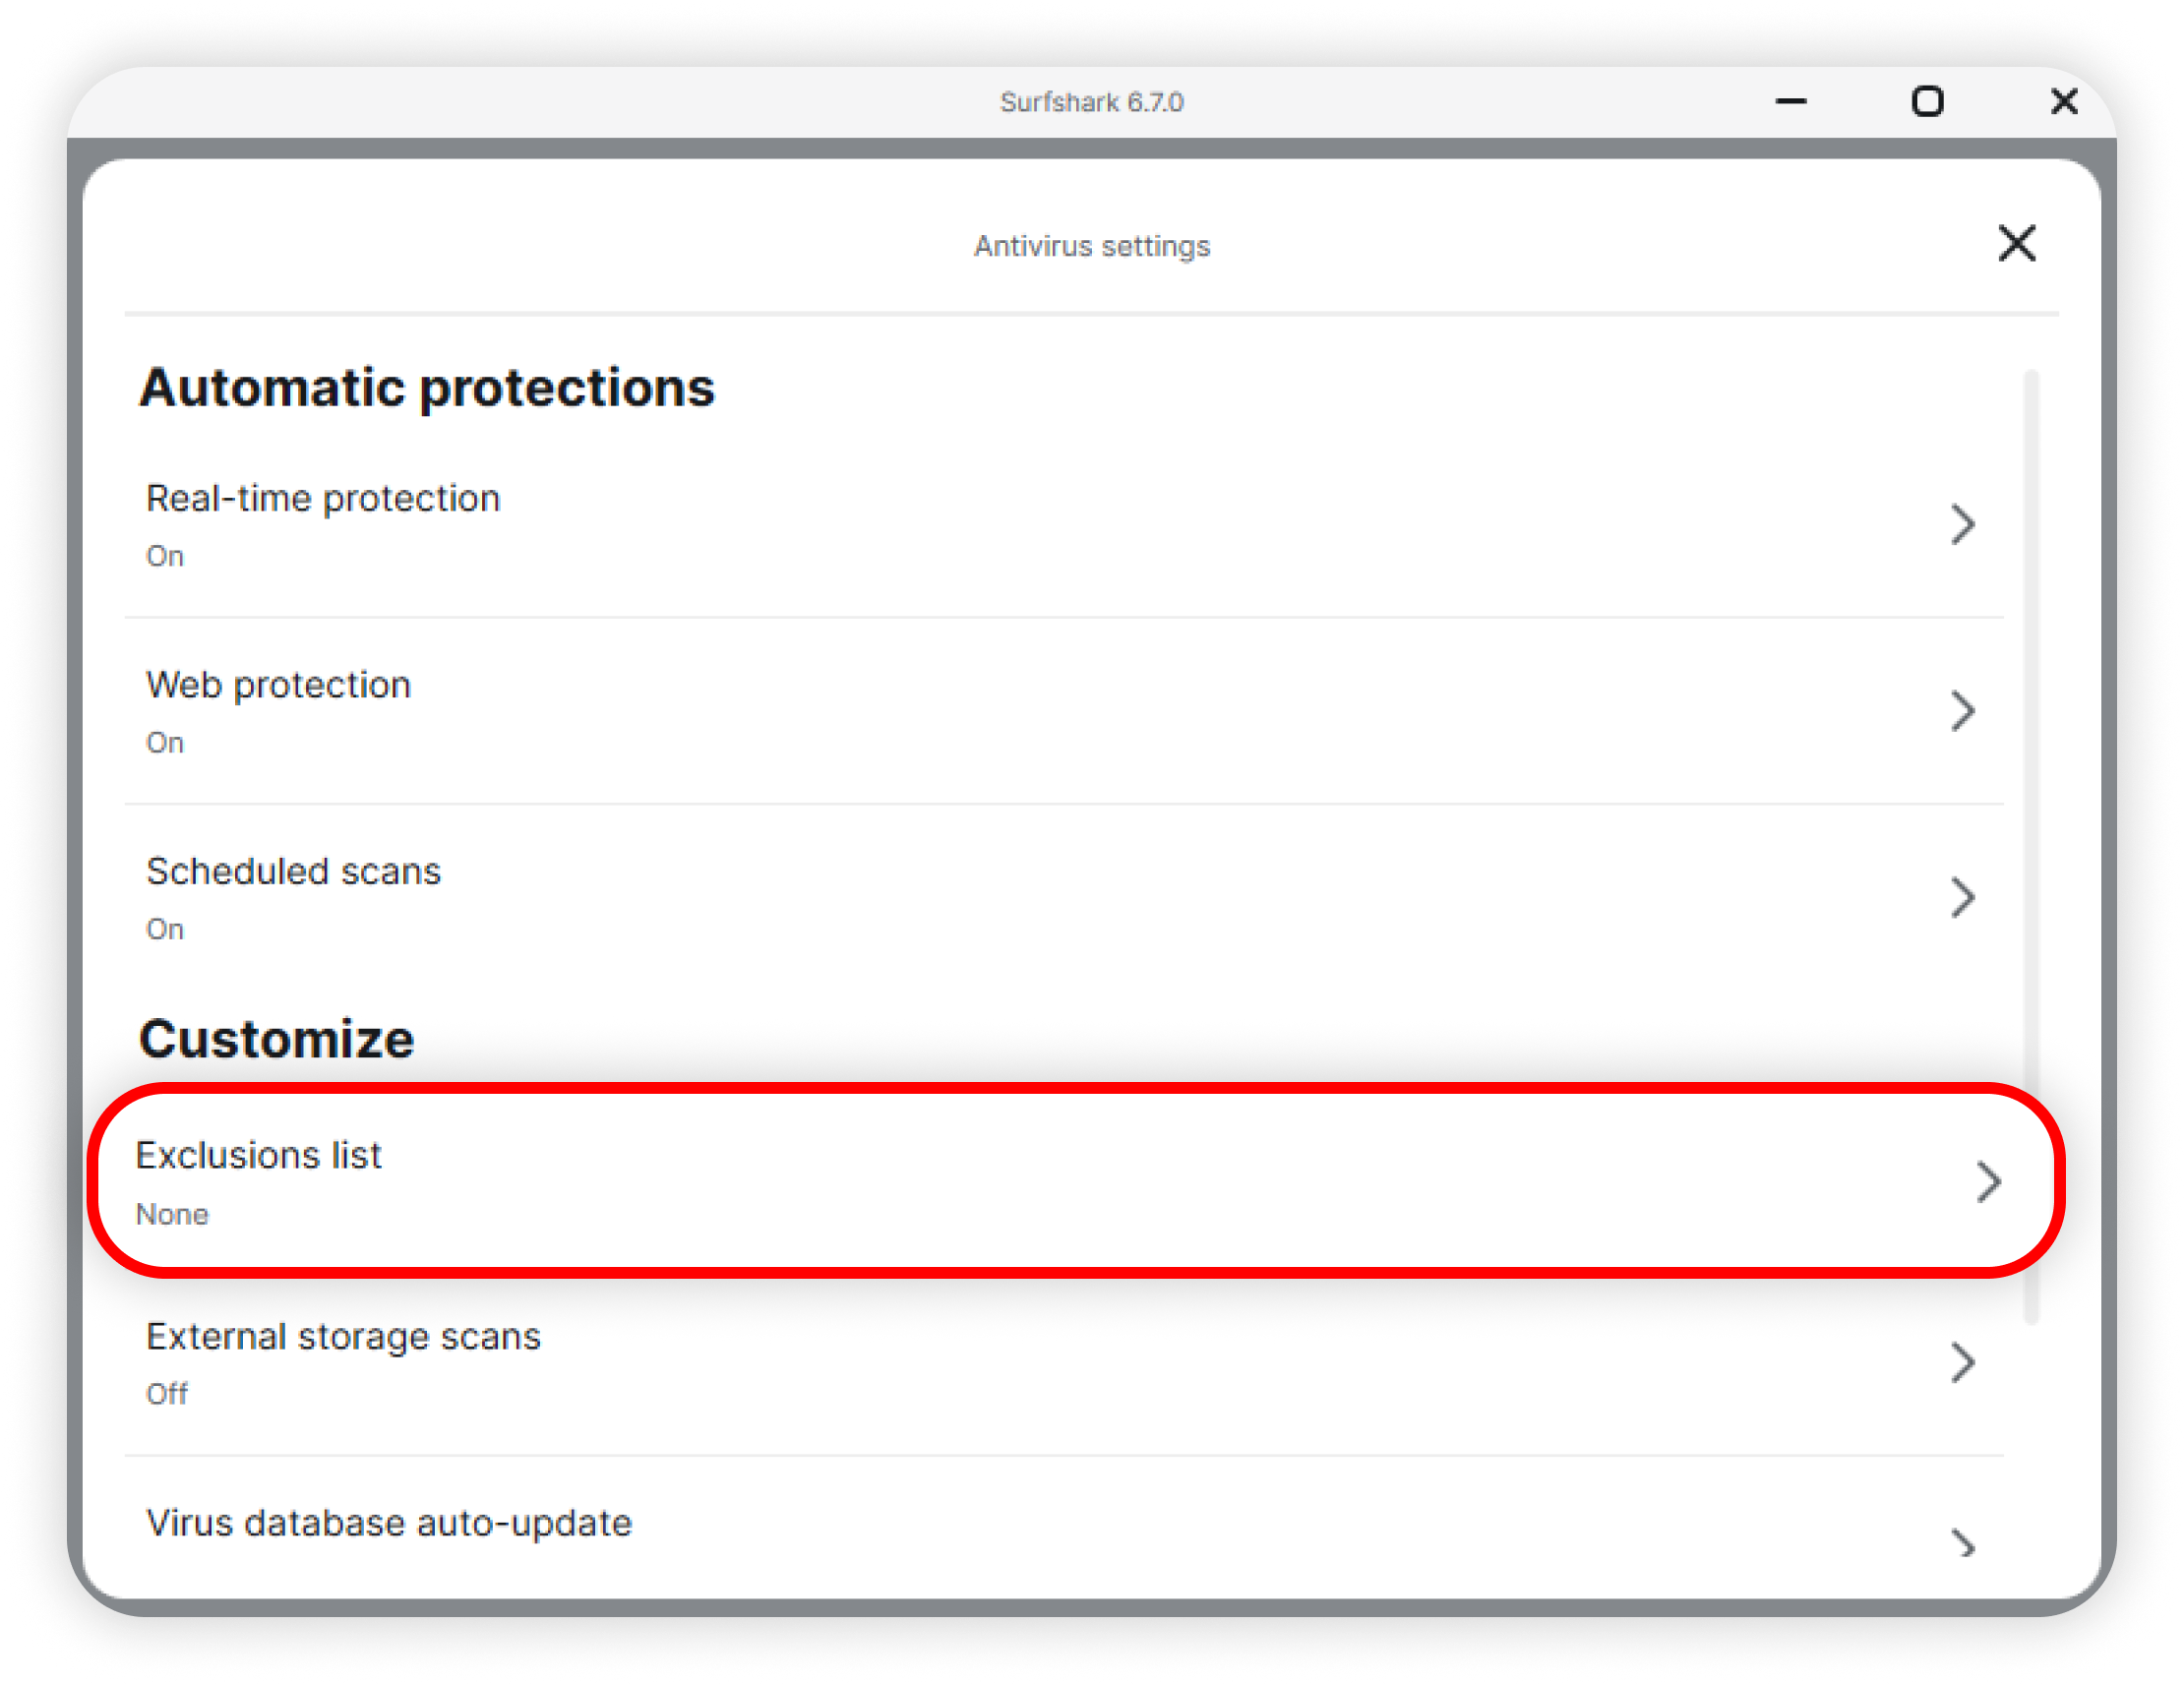Viewport: 2184px width, 1684px height.
Task: Click the Exclusions list None status
Action: tap(172, 1214)
